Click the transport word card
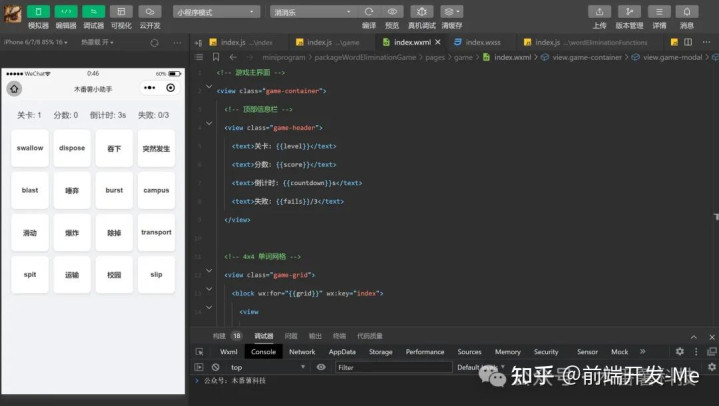 [x=156, y=232]
